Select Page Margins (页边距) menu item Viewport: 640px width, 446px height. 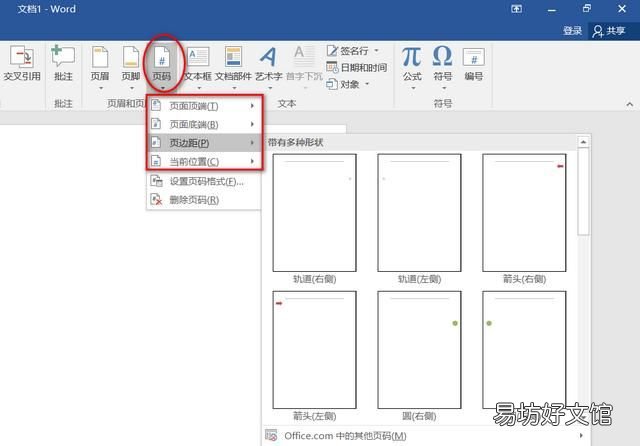click(204, 143)
